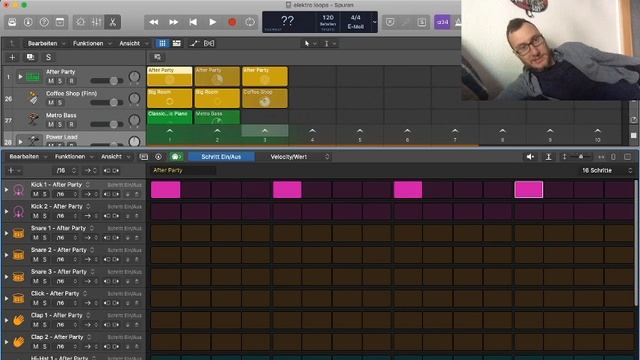Image resolution: width=640 pixels, height=360 pixels.
Task: Mute the After Party track
Action: 51,81
